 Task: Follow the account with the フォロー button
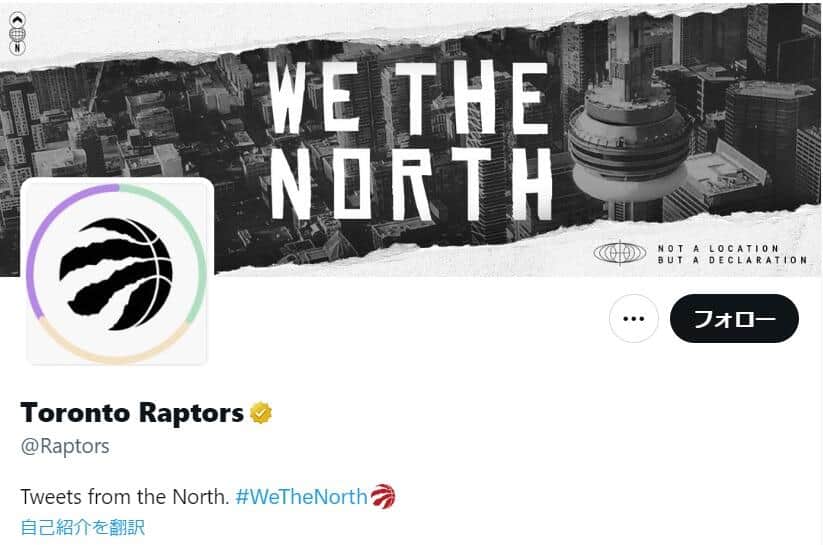pyautogui.click(x=734, y=318)
